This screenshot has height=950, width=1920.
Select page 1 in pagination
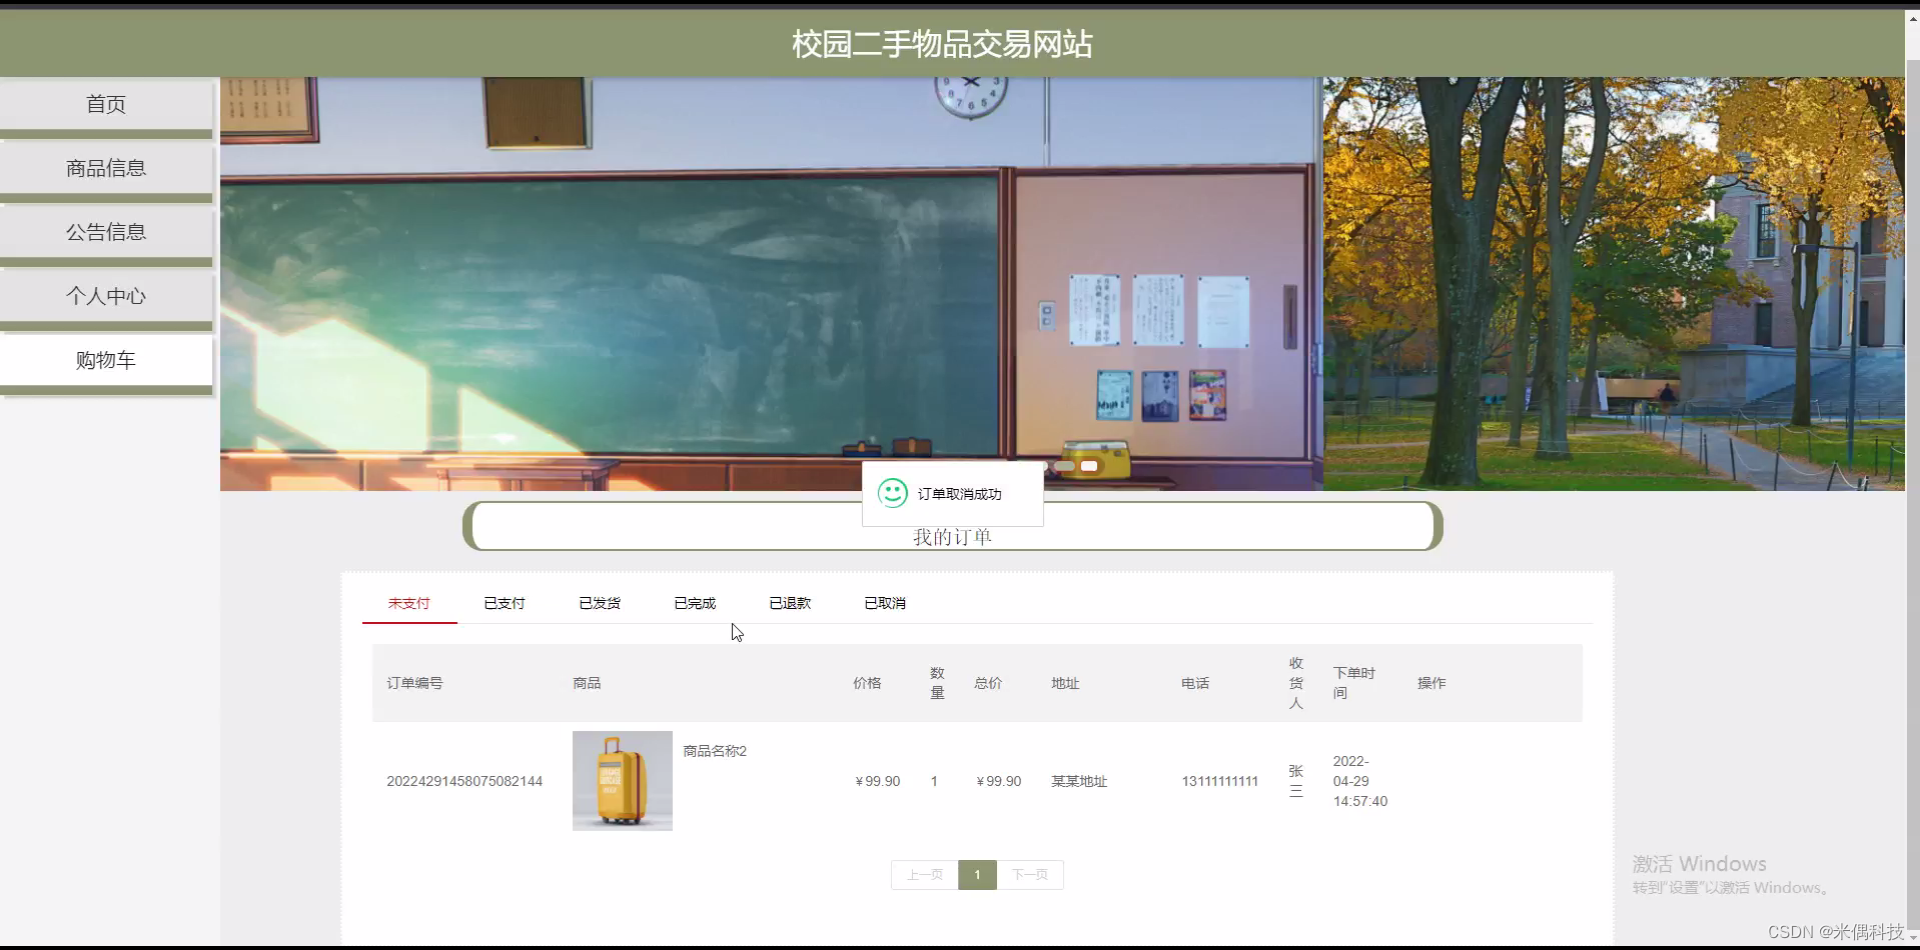click(x=977, y=874)
